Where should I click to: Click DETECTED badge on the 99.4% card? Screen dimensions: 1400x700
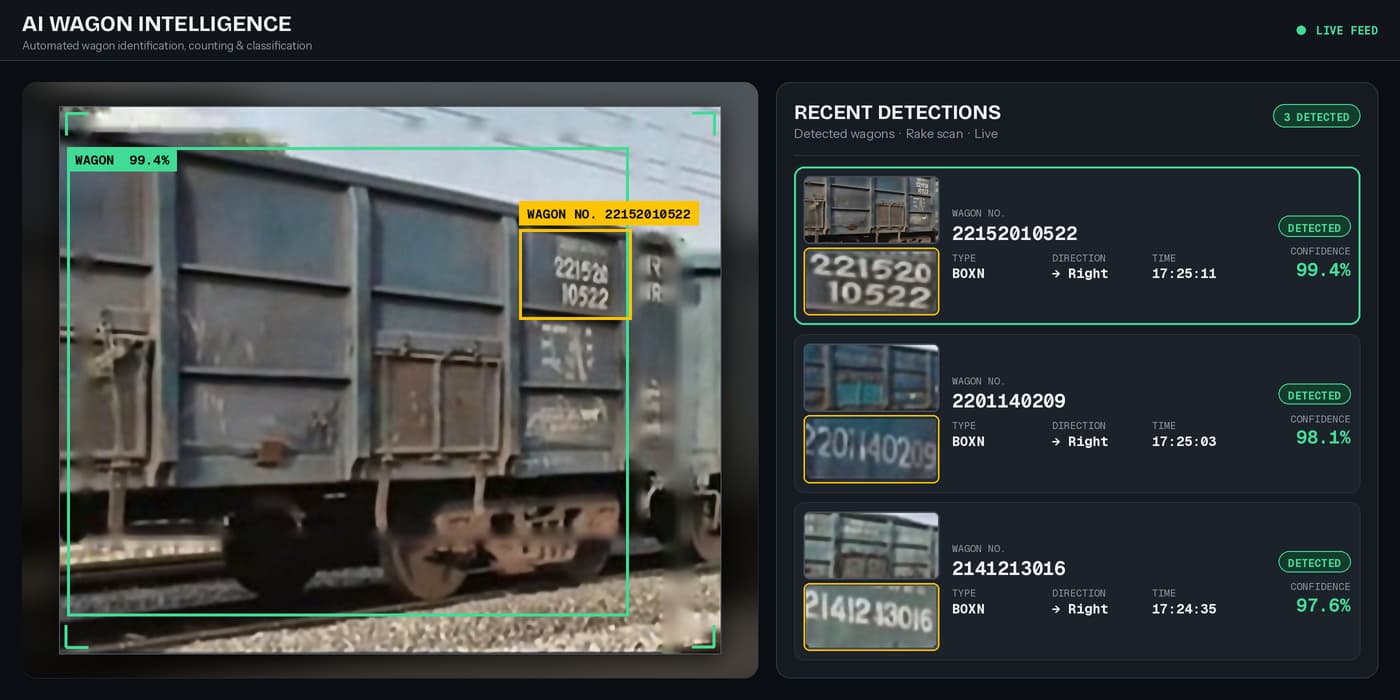(1314, 228)
